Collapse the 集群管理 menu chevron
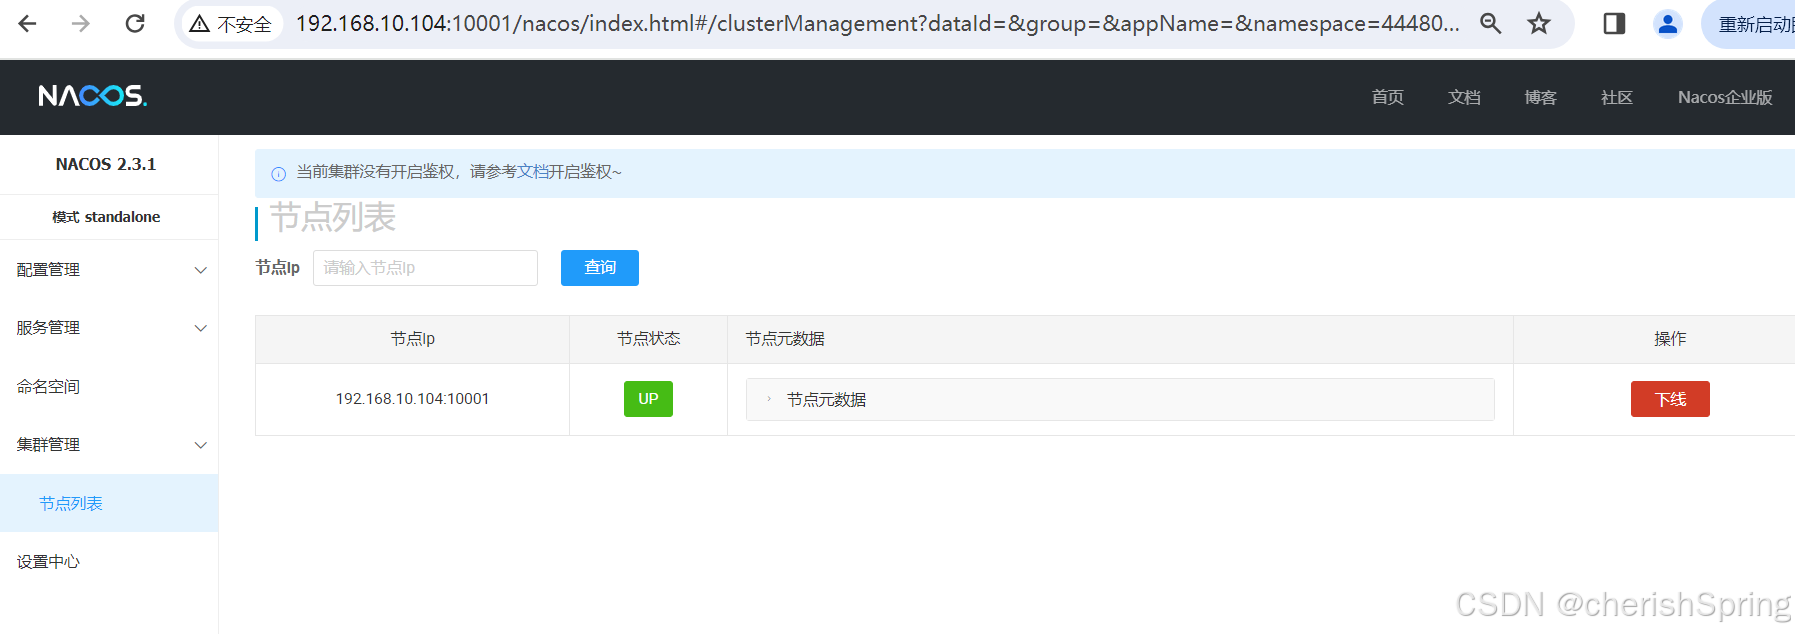1795x634 pixels. (201, 445)
